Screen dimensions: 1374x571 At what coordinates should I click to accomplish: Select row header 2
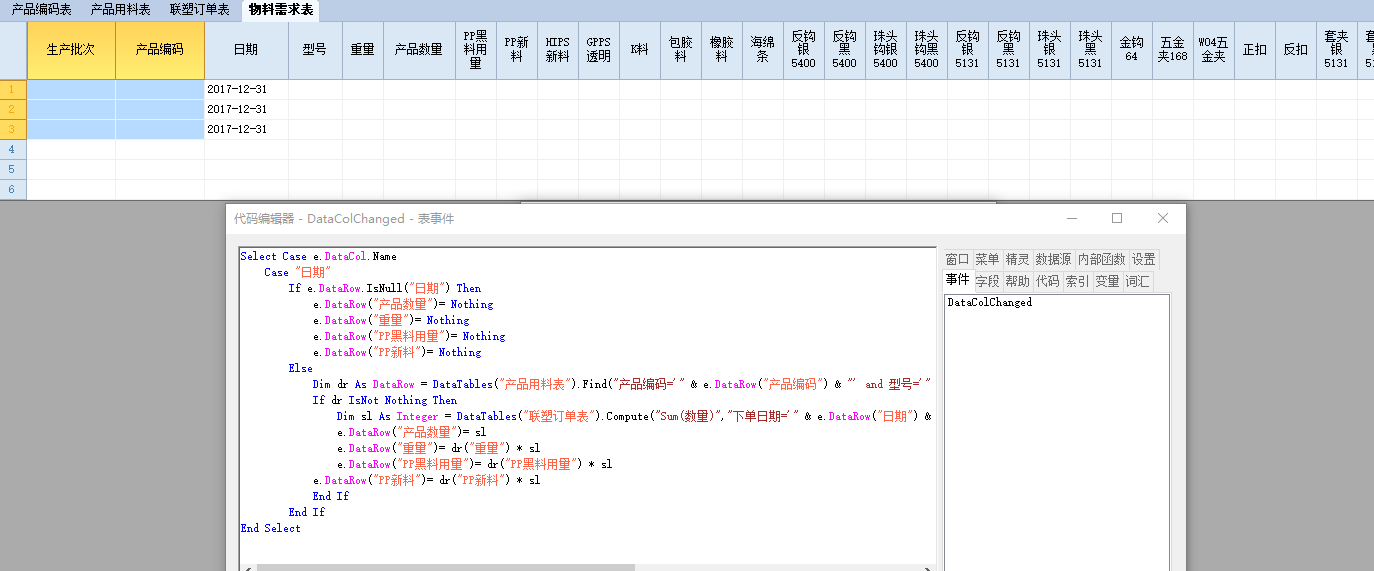click(x=13, y=109)
